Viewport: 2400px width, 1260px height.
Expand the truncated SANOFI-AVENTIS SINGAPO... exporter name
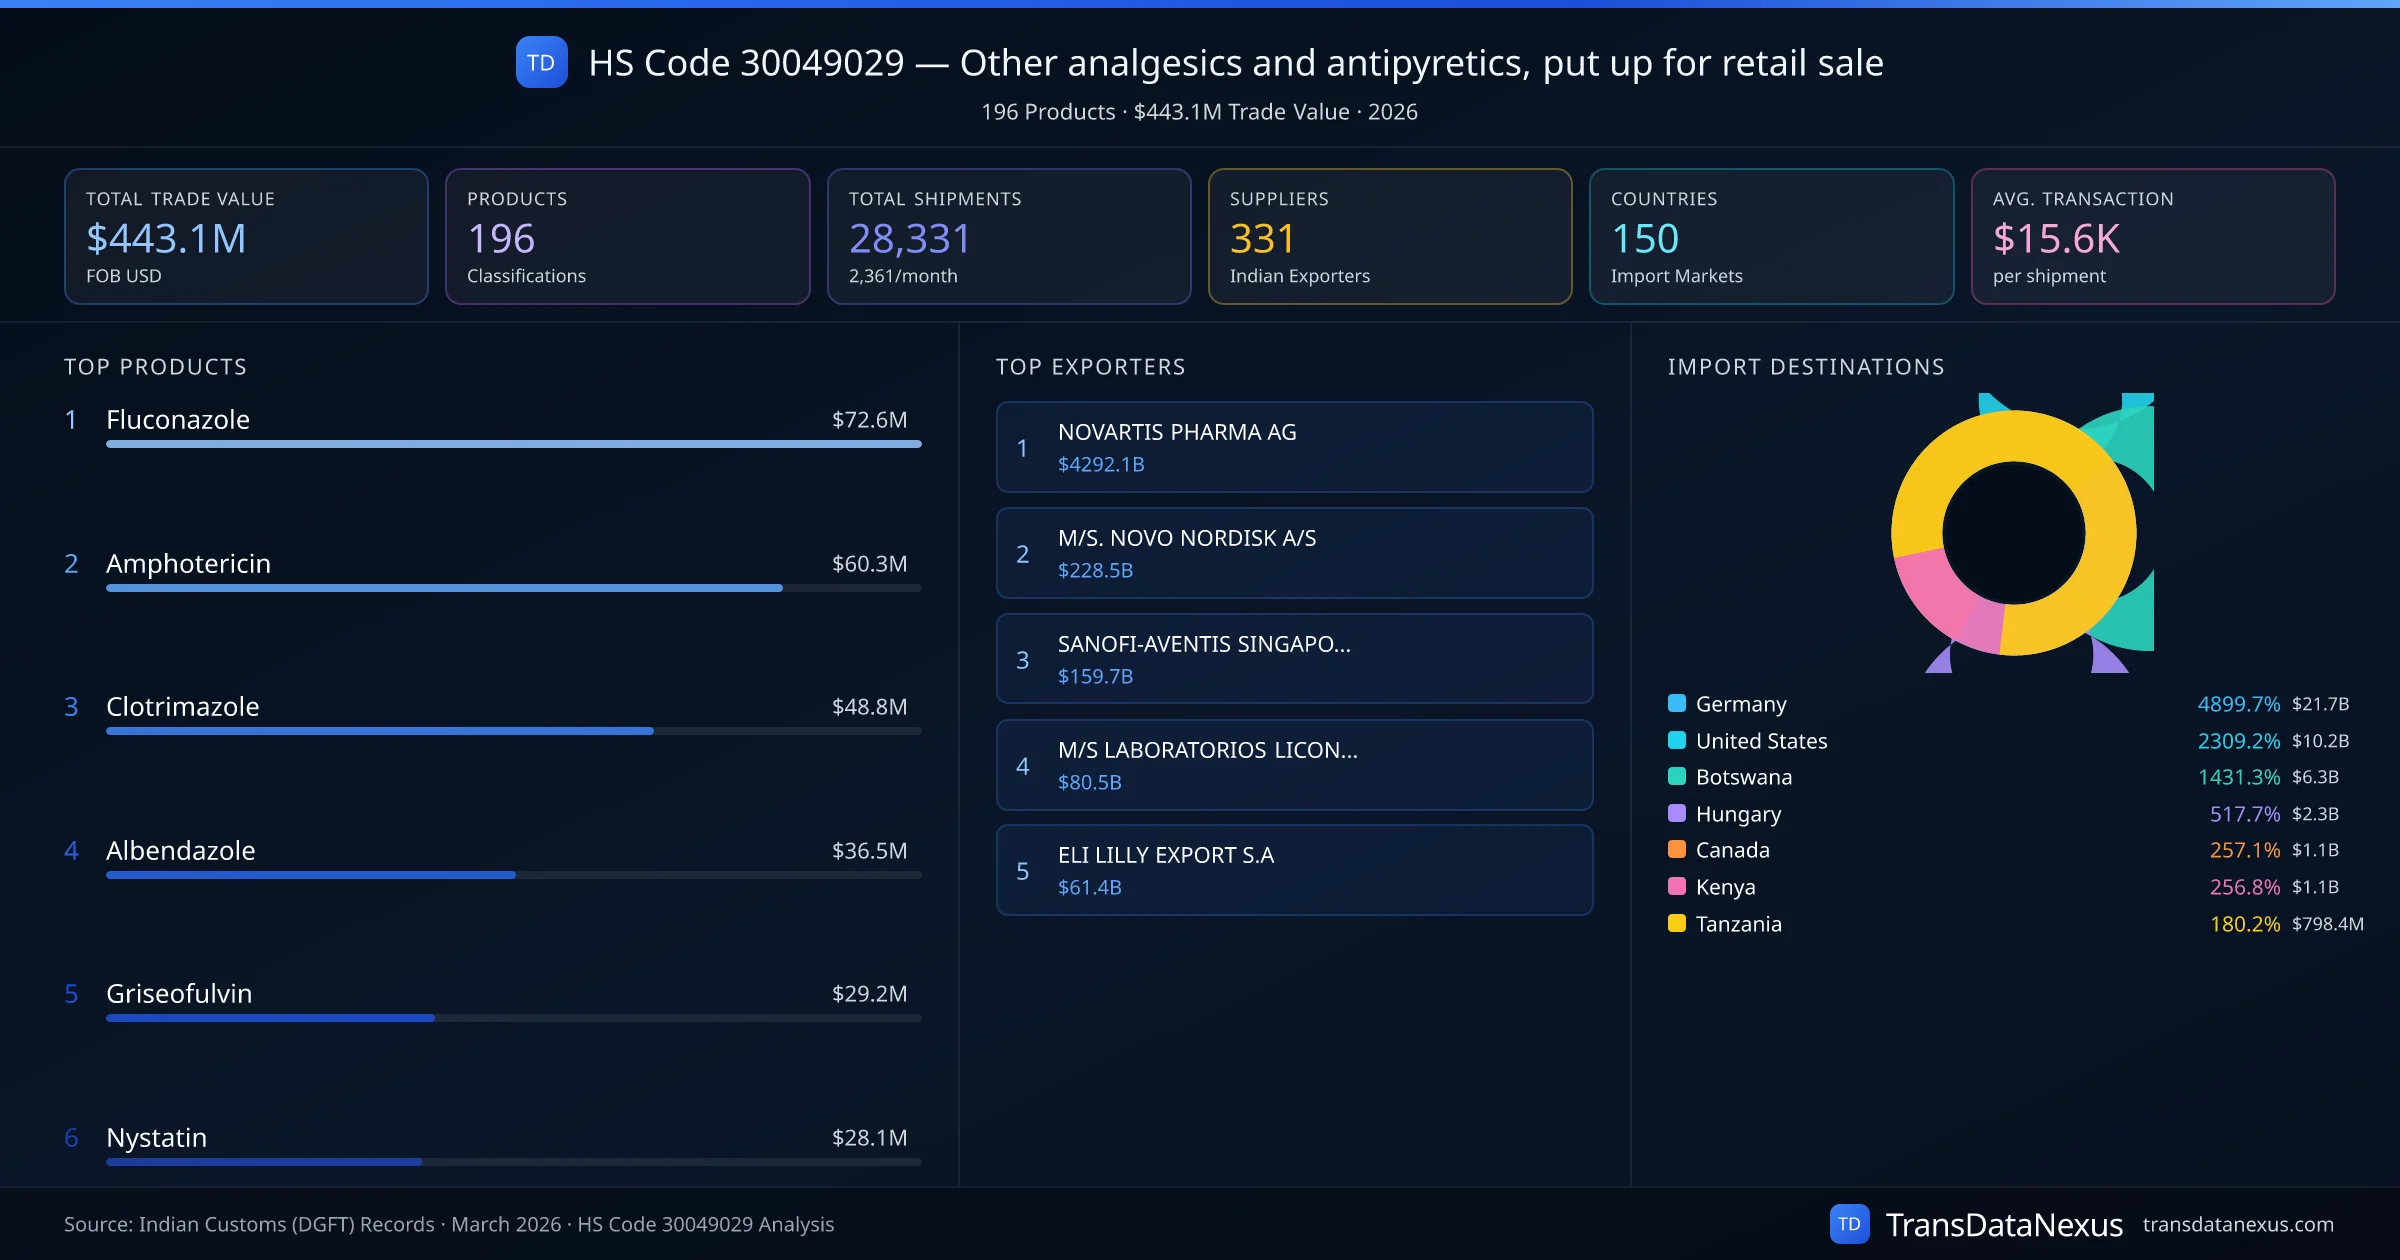1204,645
